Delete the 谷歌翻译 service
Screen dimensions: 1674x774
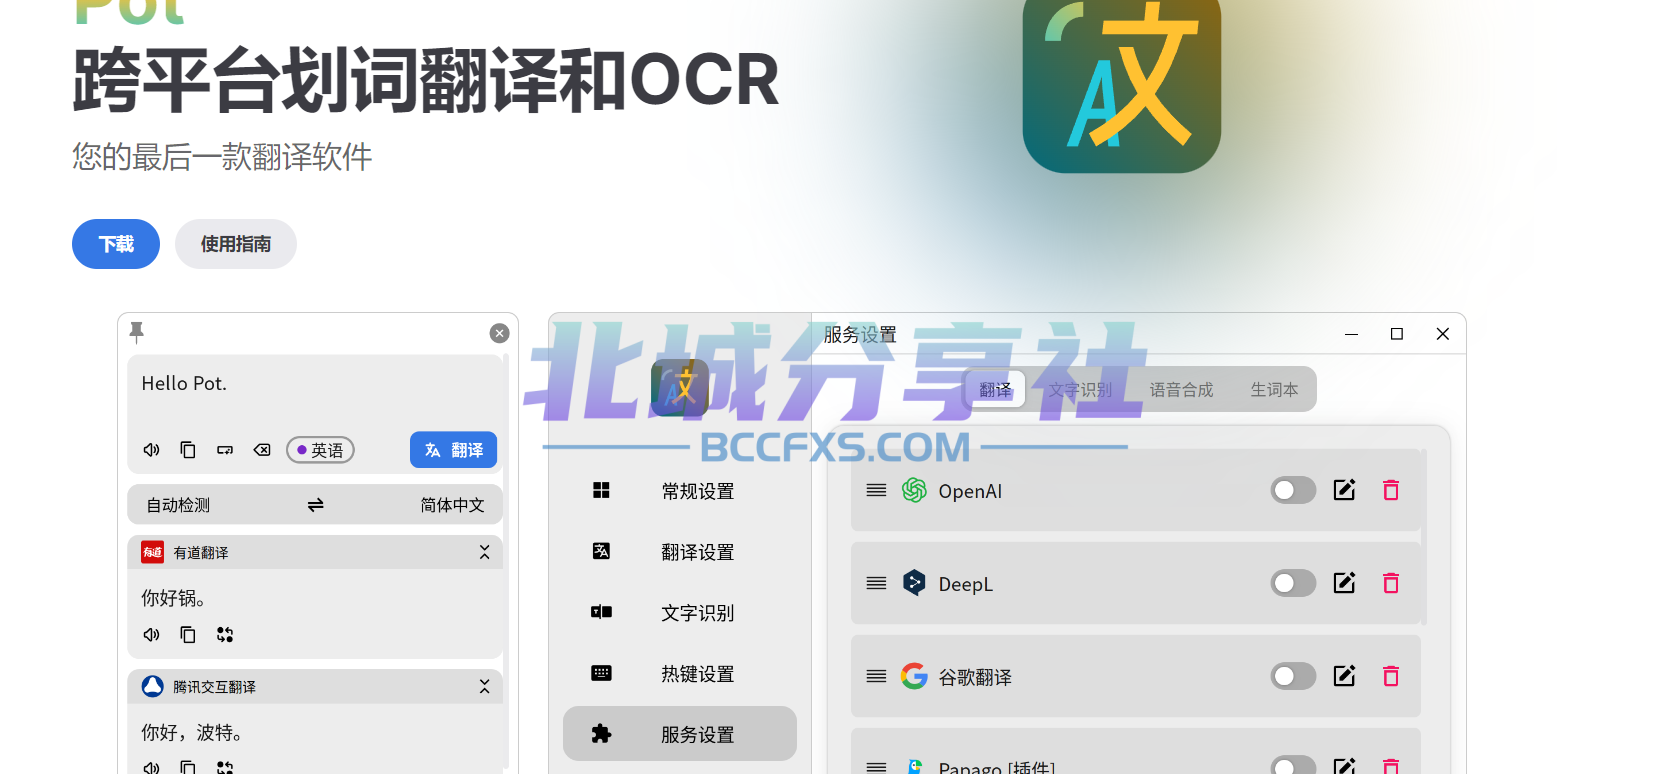click(x=1391, y=676)
